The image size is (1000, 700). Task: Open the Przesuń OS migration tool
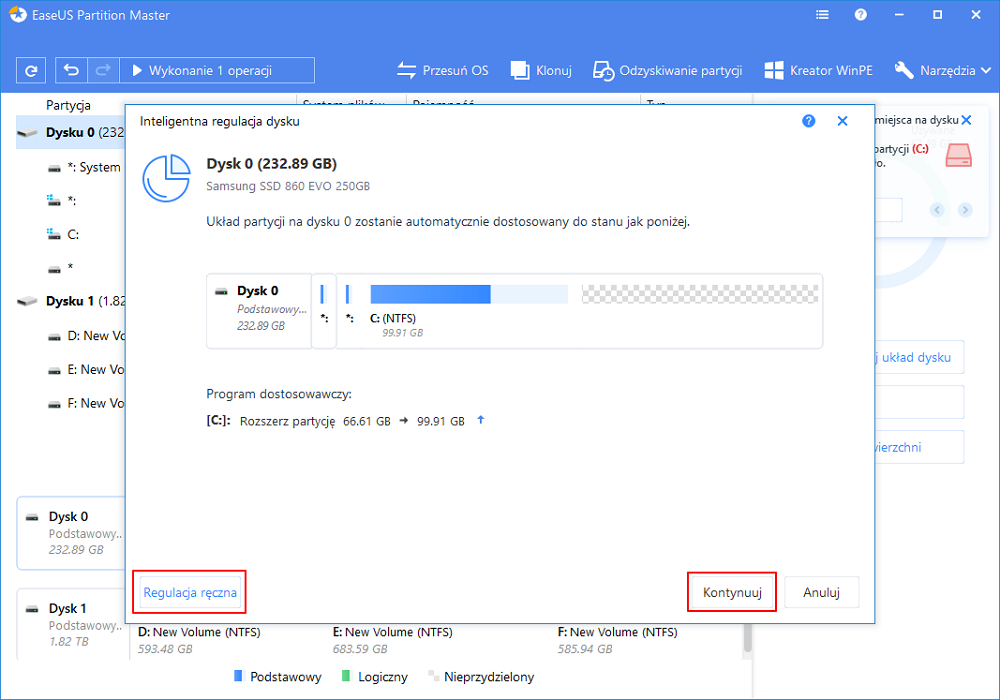pyautogui.click(x=443, y=70)
